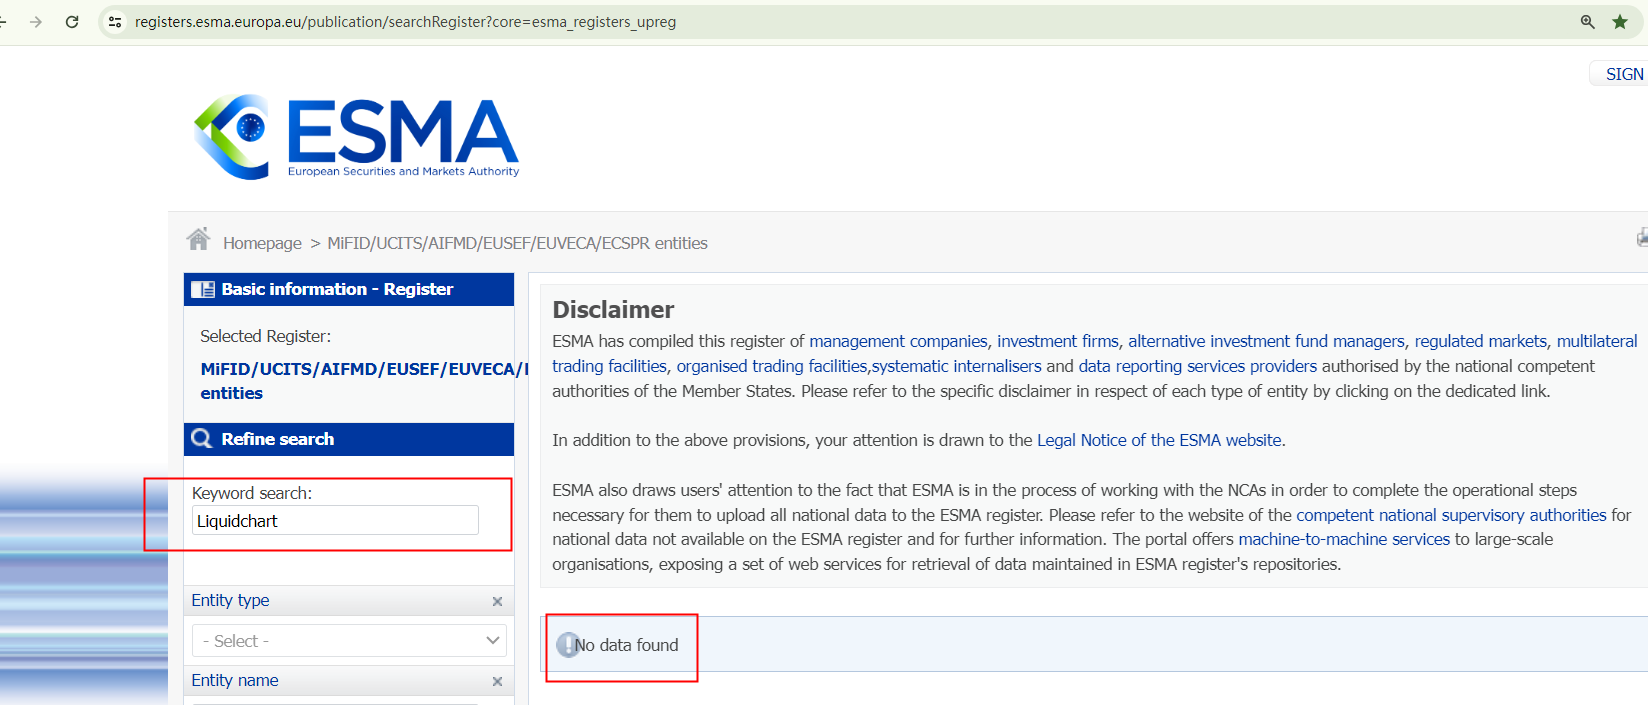Click the ESMA logo

[x=356, y=137]
